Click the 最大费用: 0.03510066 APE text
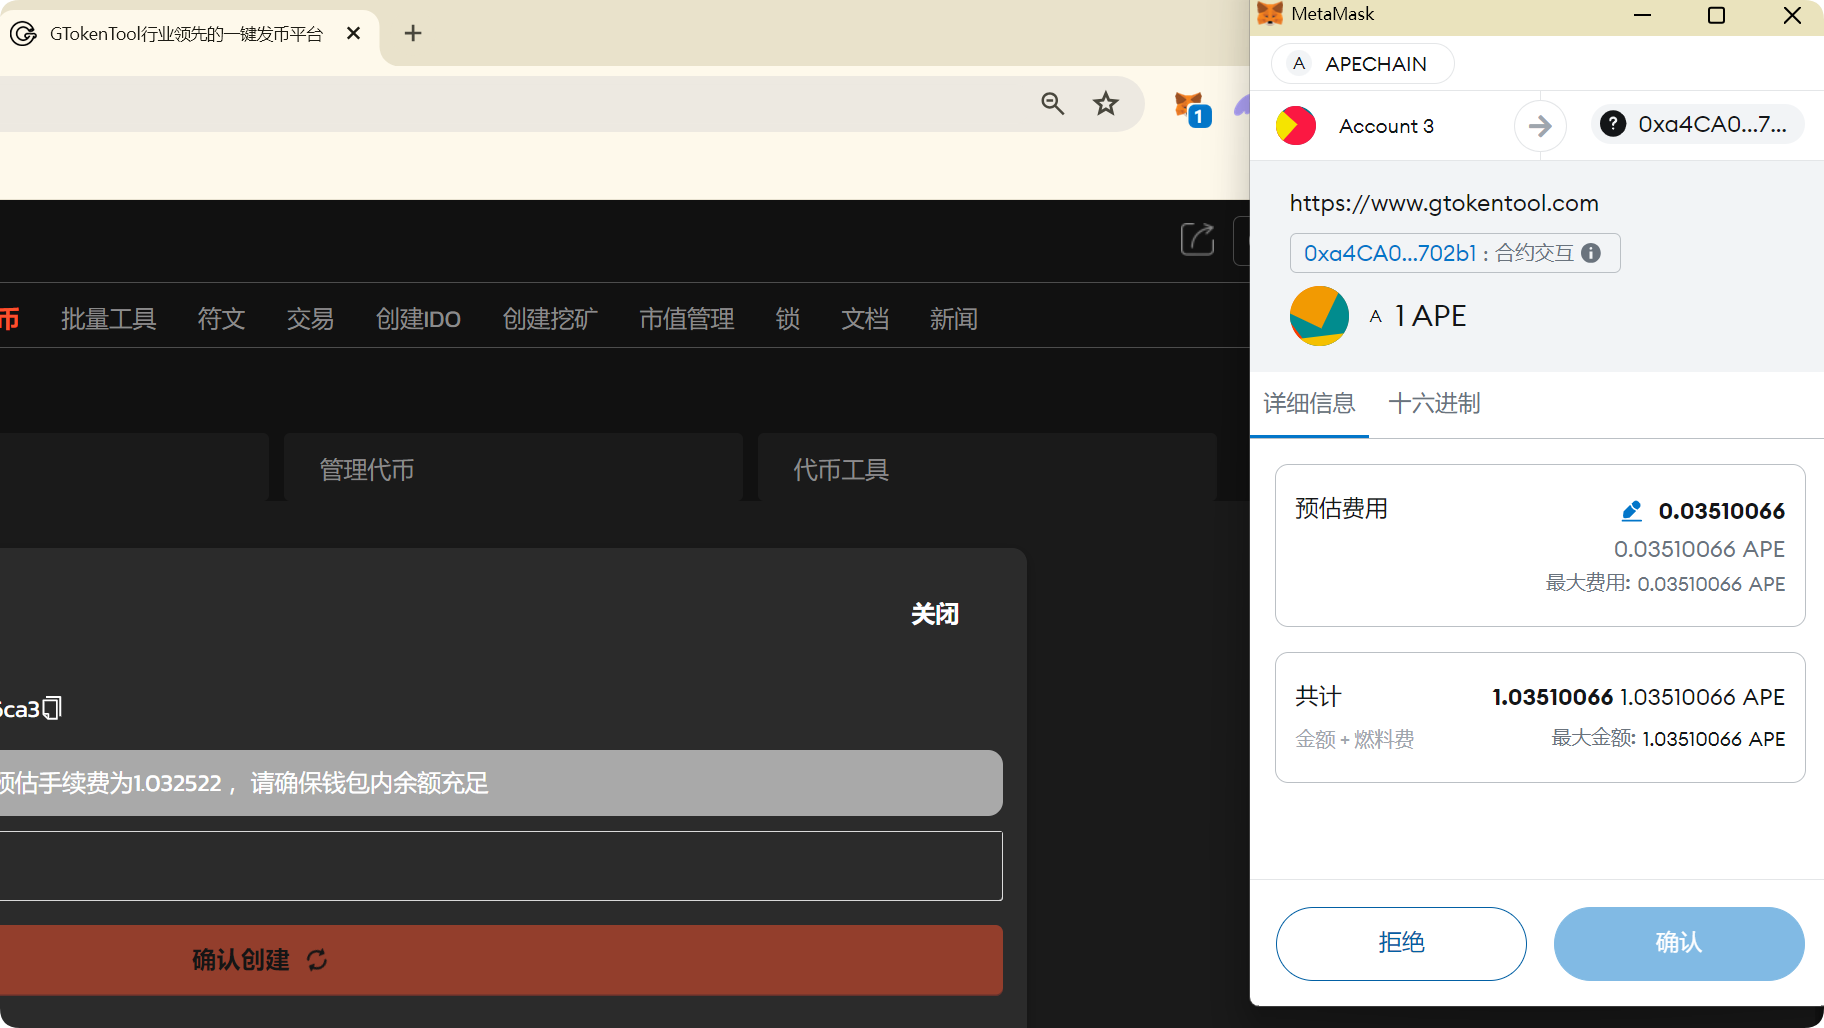Screen dimensions: 1824x1028 point(1666,584)
